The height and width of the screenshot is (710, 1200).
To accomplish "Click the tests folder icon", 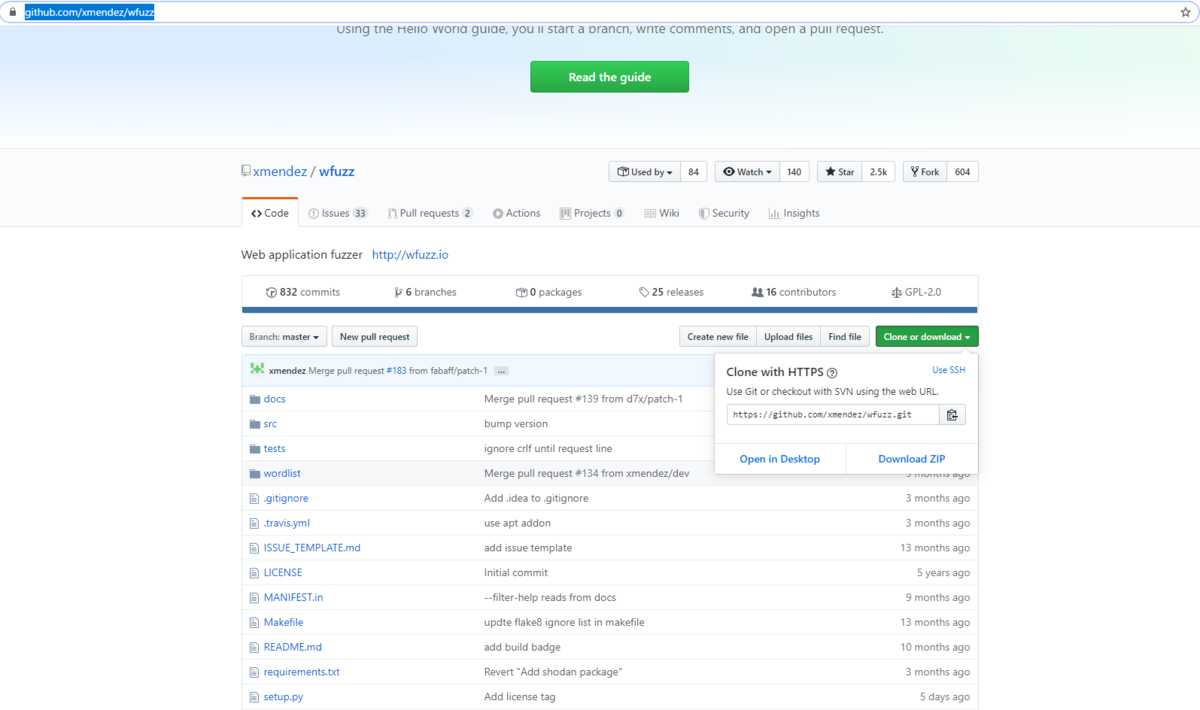I will click(x=254, y=449).
